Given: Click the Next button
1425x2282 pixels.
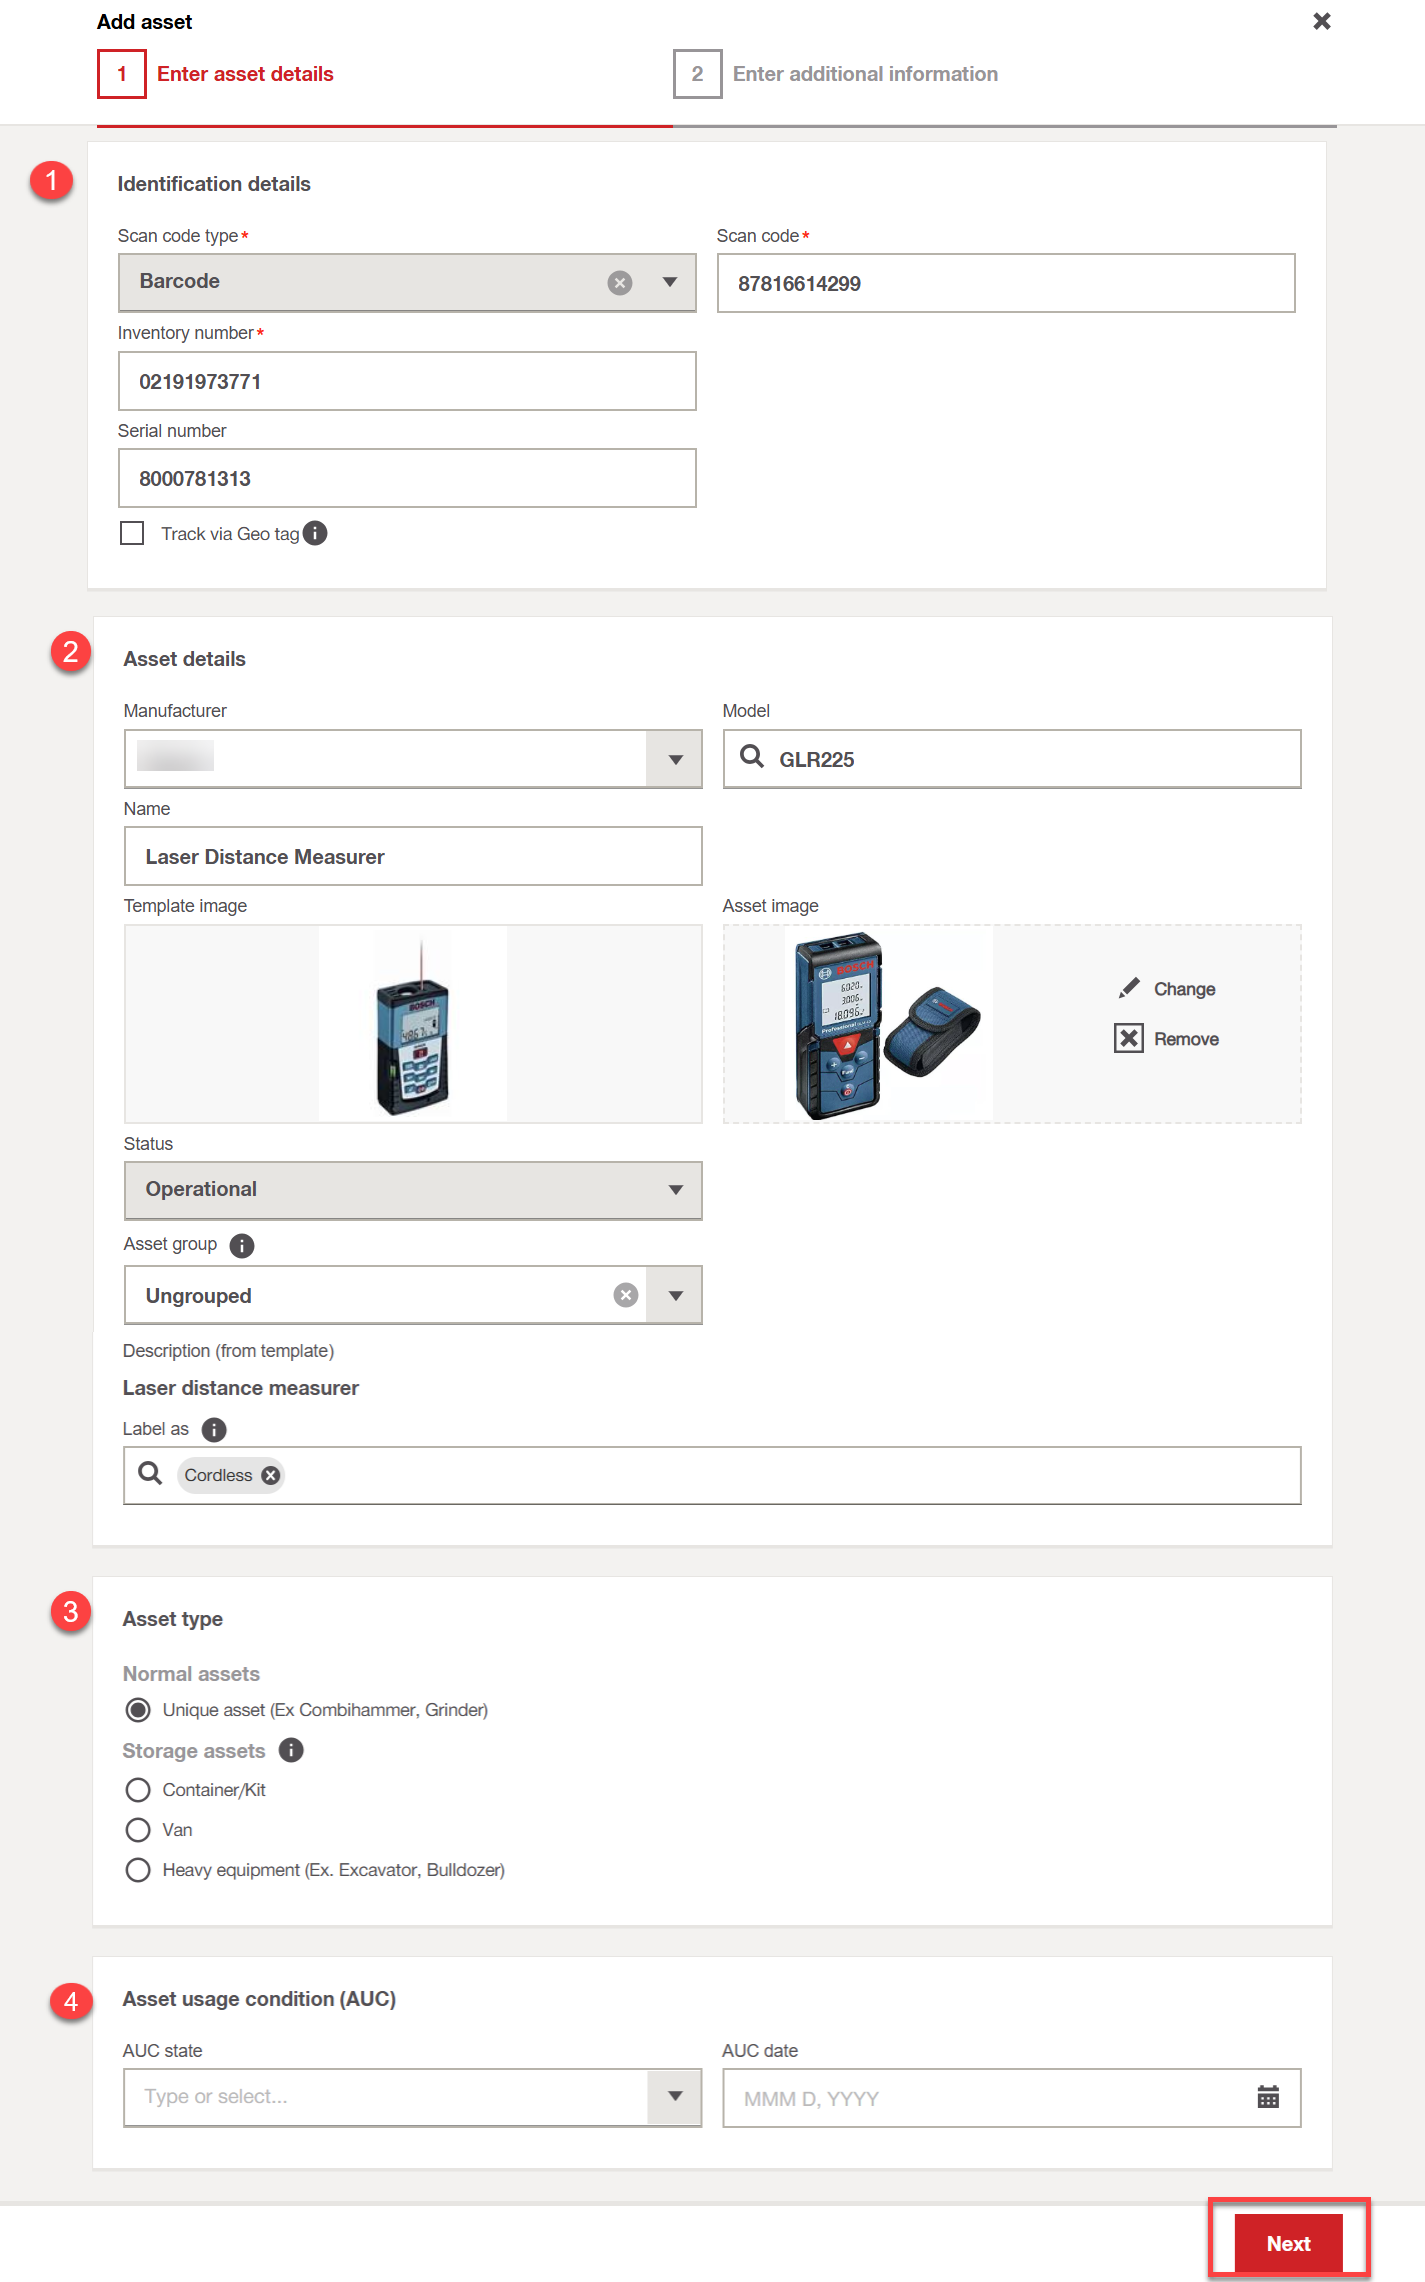Looking at the screenshot, I should [1288, 2243].
